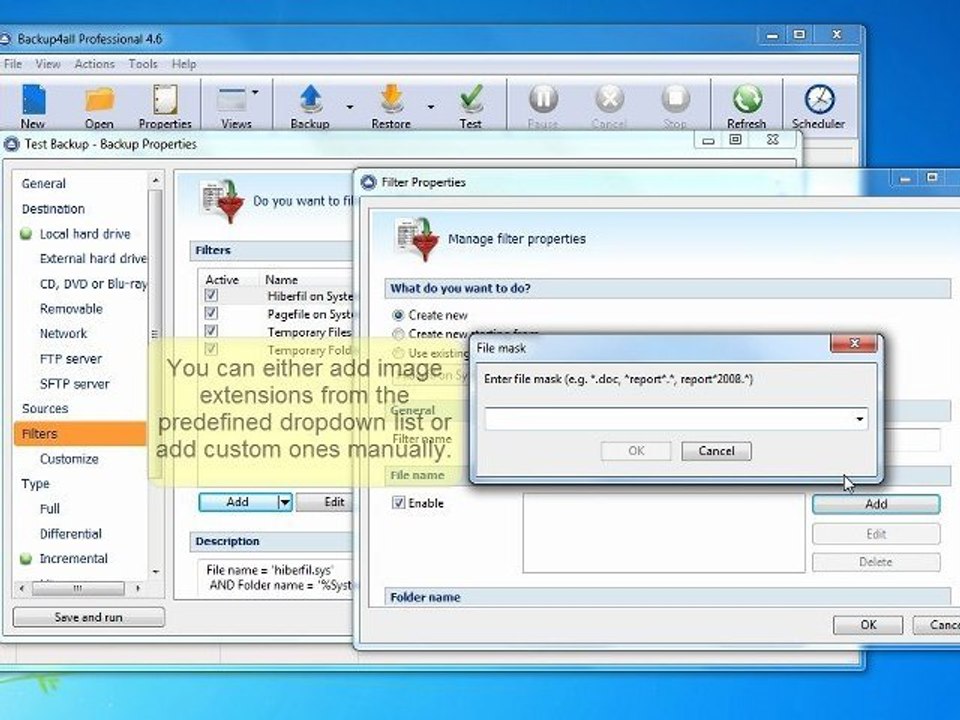Open the file mask combo box dropdown
This screenshot has width=960, height=720.
(860, 419)
